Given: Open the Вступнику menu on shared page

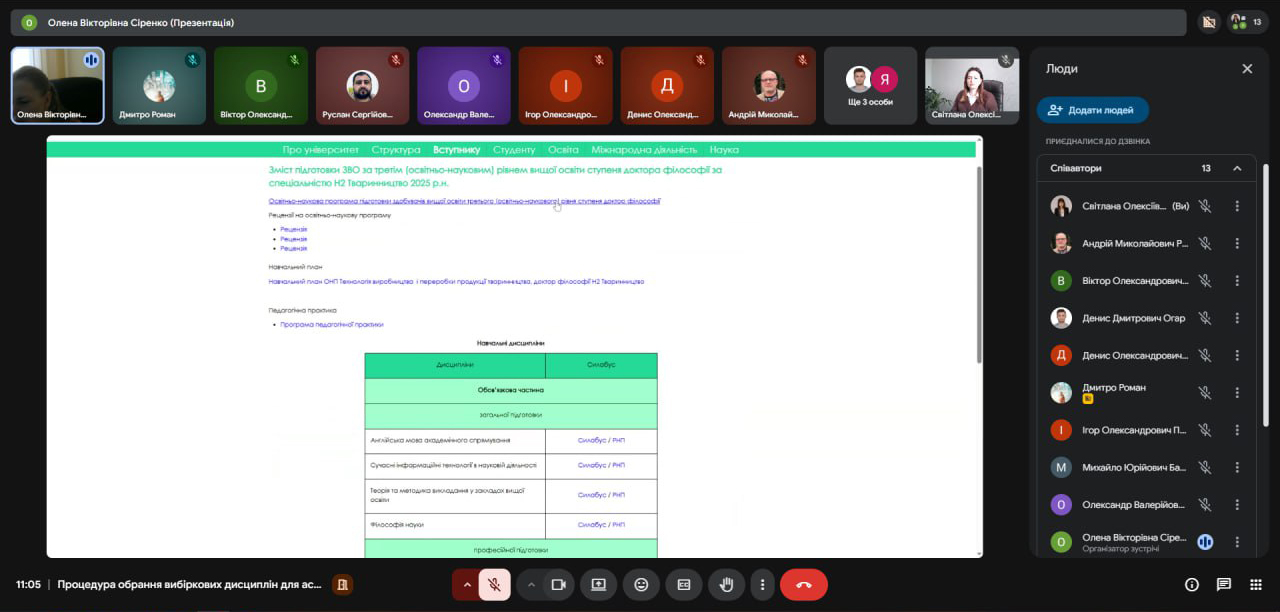Looking at the screenshot, I should coord(456,149).
